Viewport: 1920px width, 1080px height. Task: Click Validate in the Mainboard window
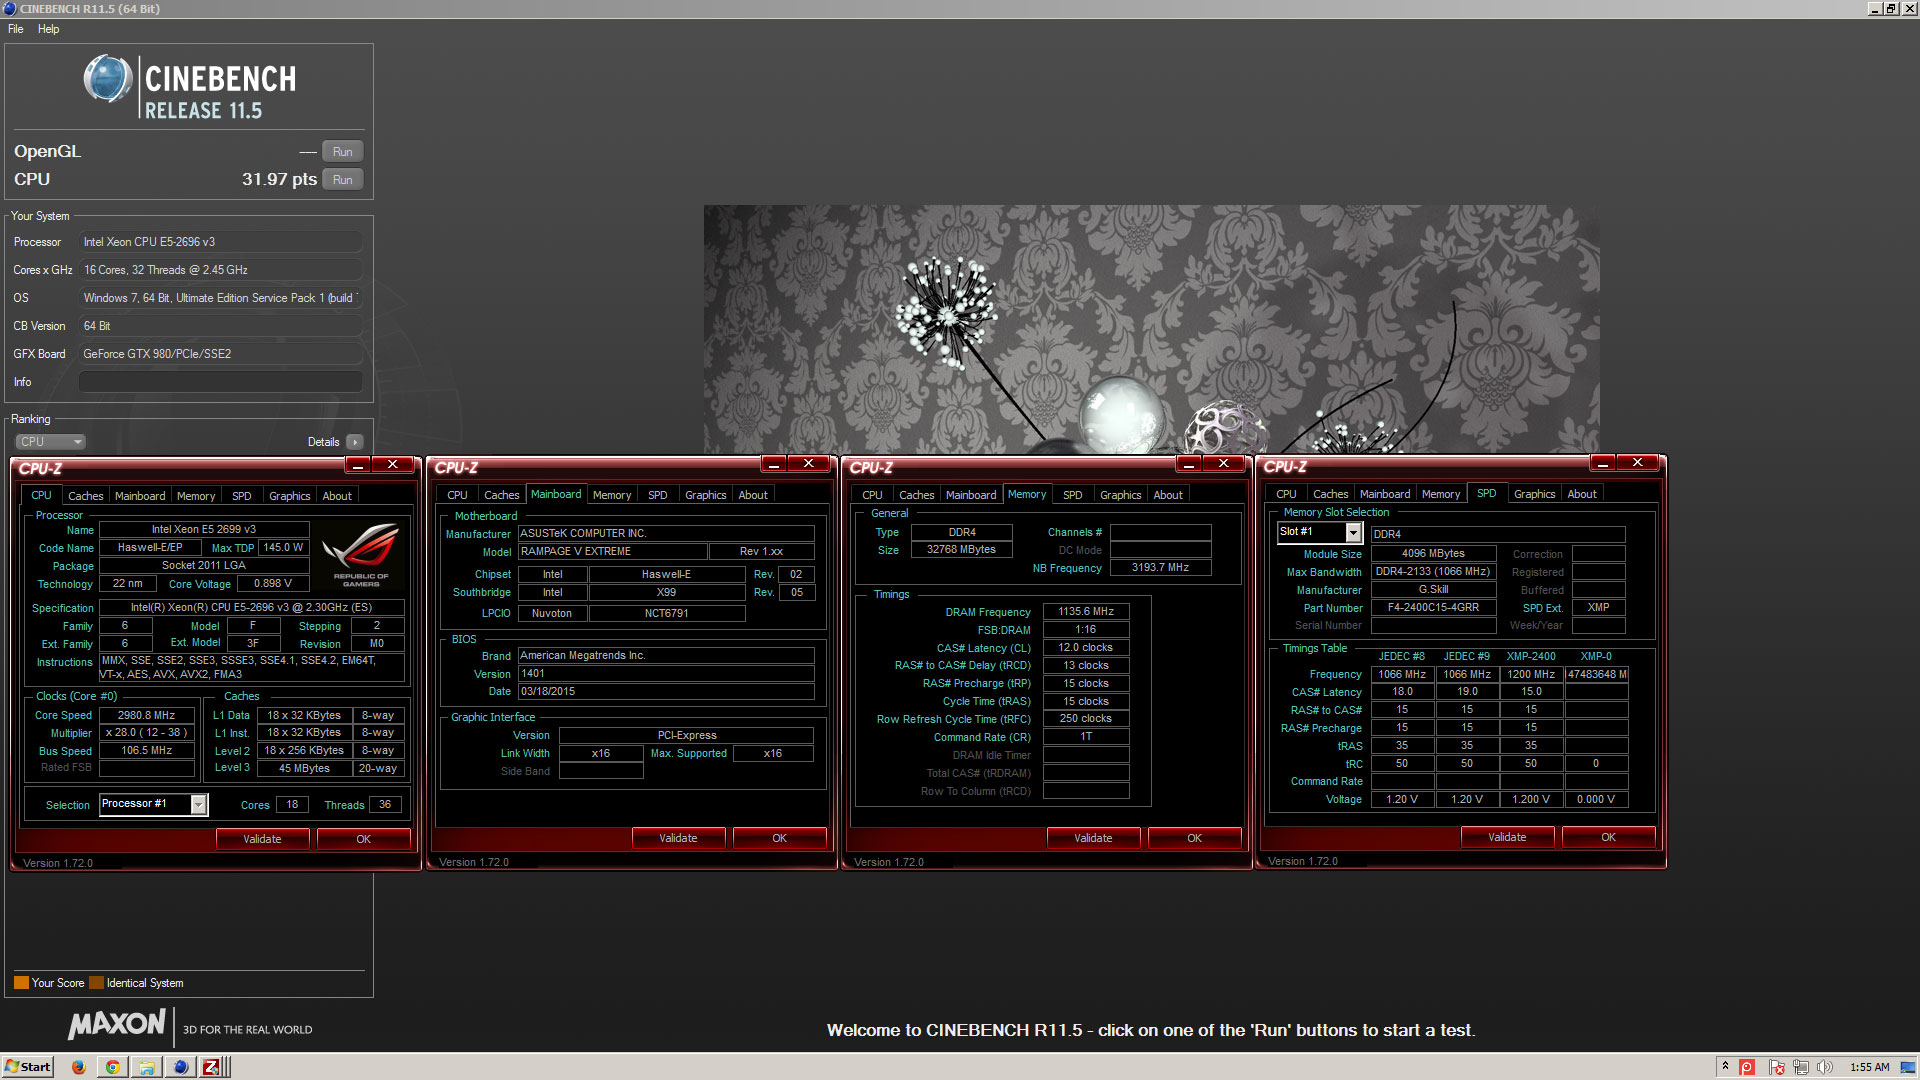click(678, 838)
